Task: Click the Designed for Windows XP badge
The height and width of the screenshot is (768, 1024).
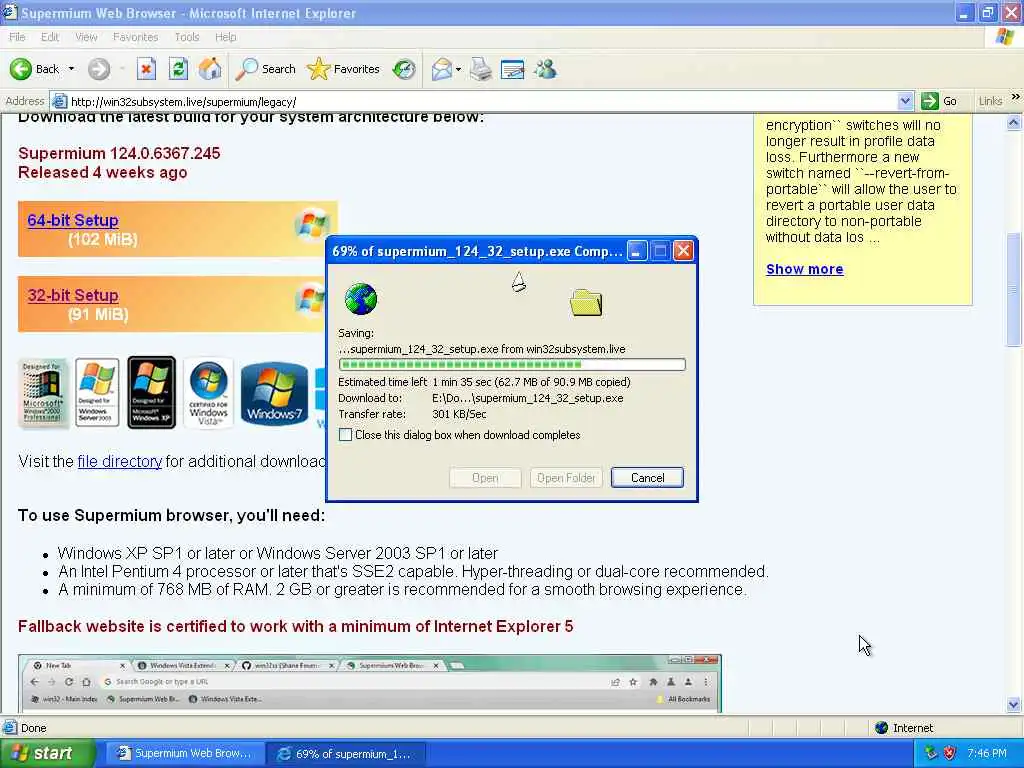Action: (152, 392)
